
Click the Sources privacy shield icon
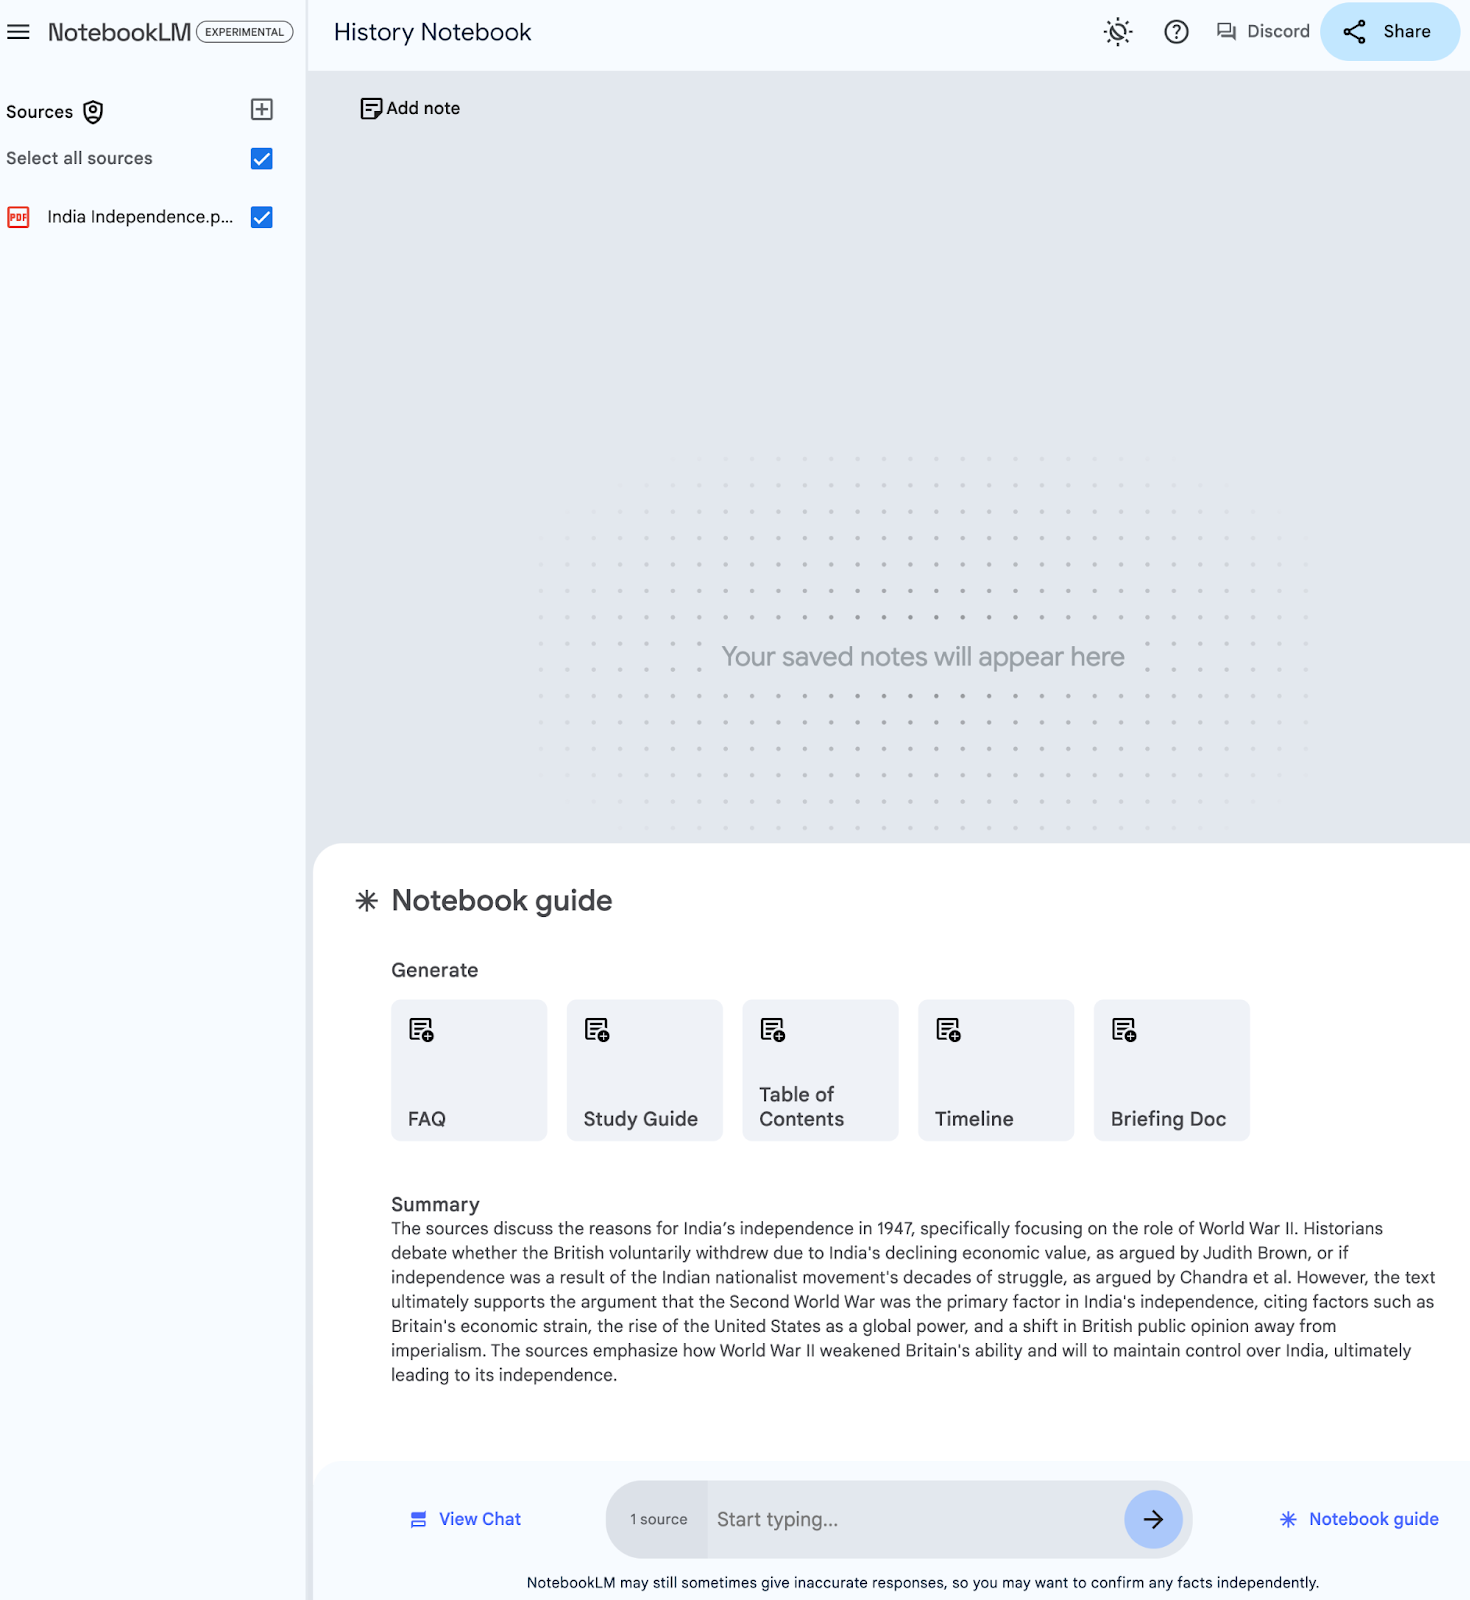93,112
